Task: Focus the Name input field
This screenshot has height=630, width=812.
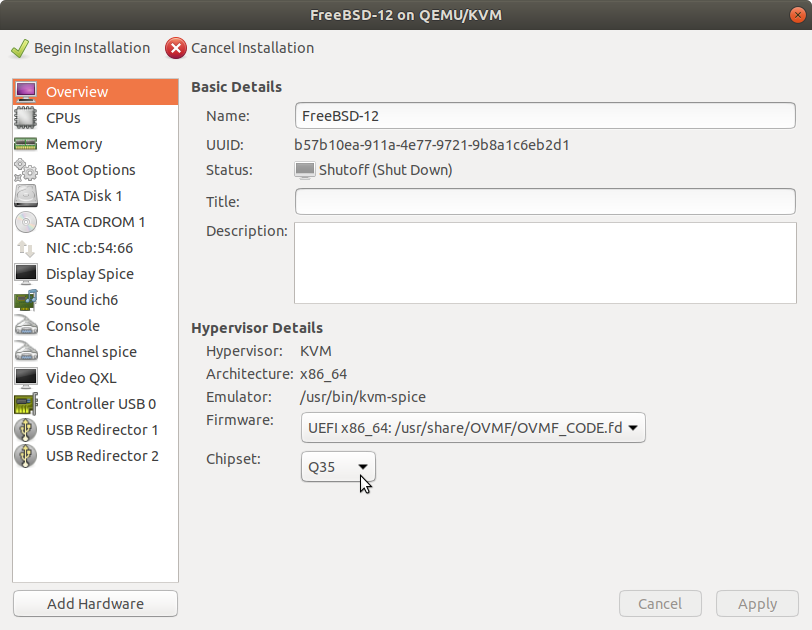Action: (x=545, y=115)
